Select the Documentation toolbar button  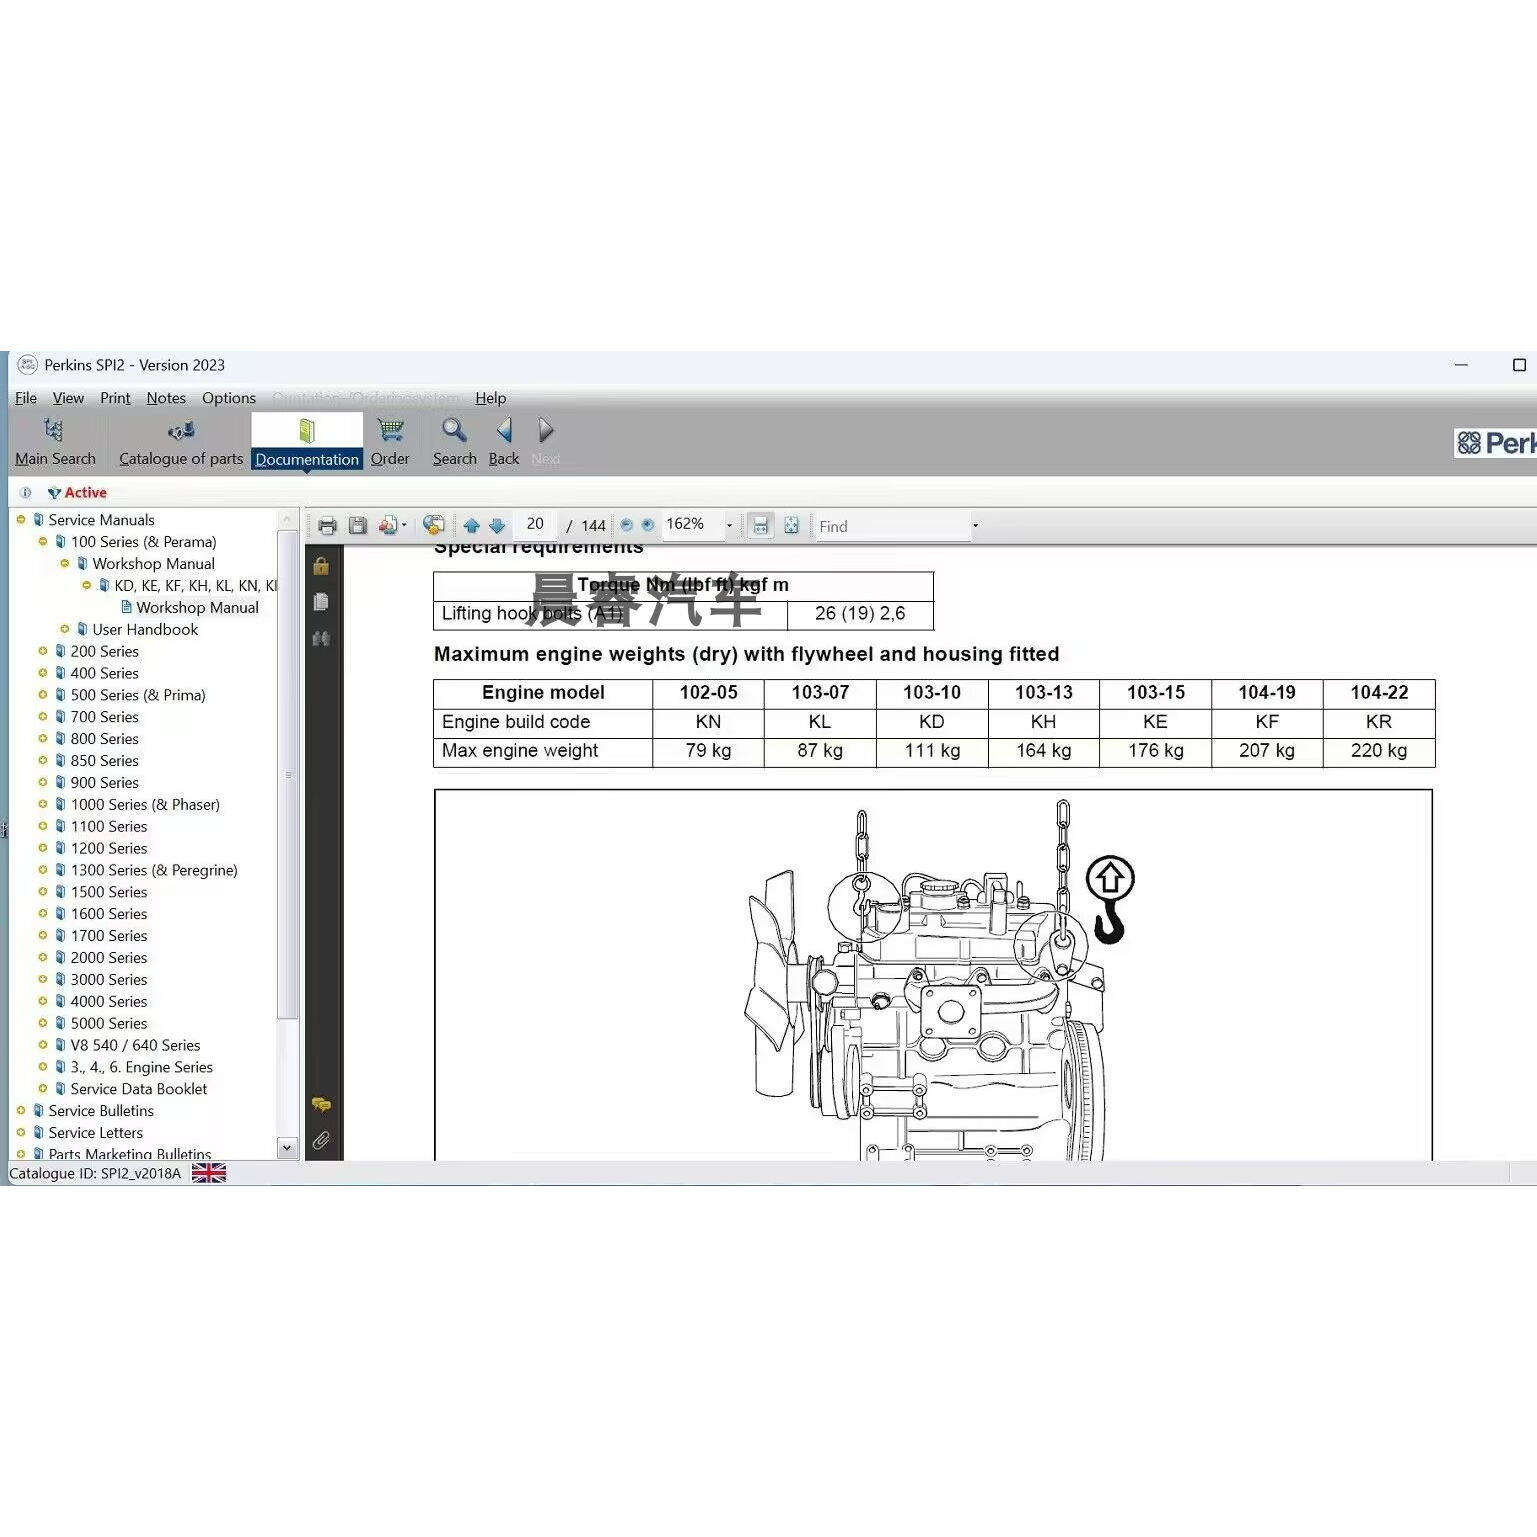pyautogui.click(x=307, y=442)
